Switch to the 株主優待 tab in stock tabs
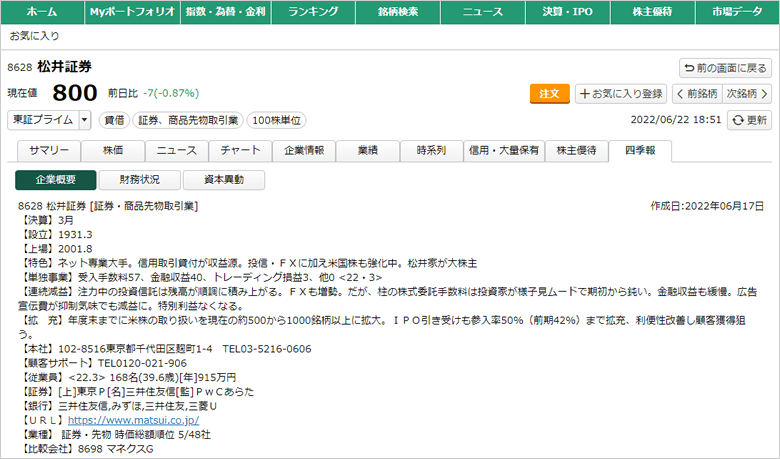The width and height of the screenshot is (780, 459). (x=577, y=151)
